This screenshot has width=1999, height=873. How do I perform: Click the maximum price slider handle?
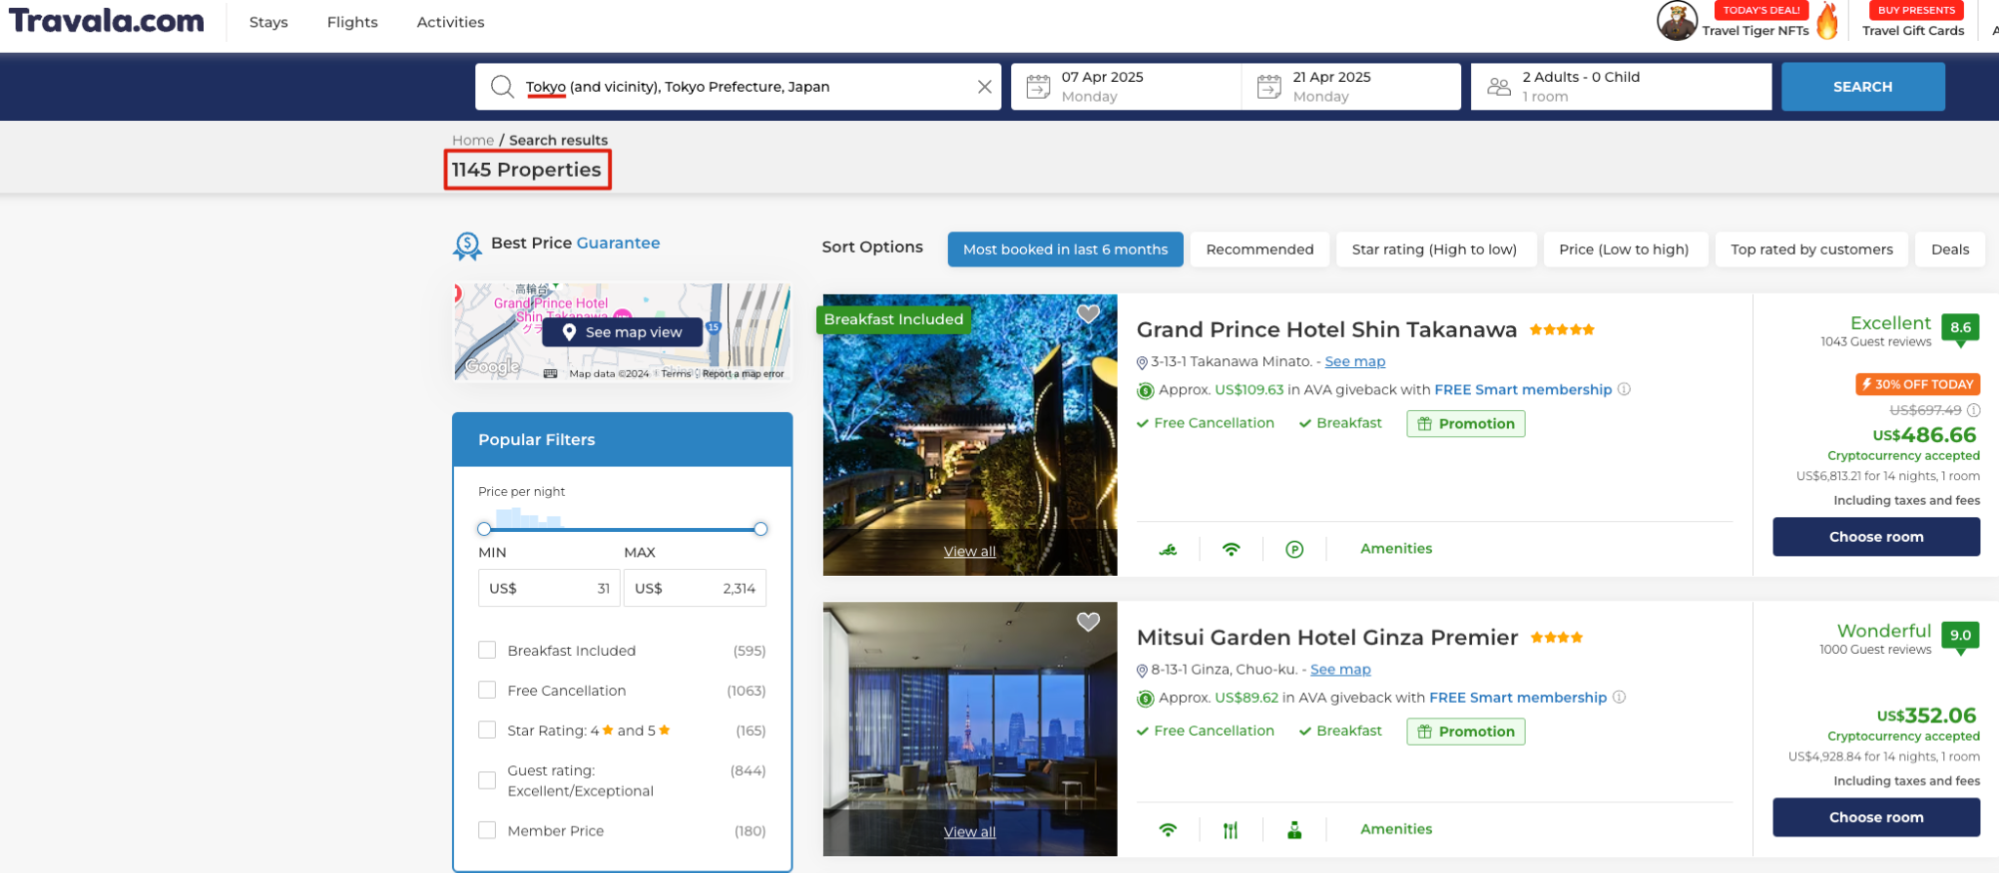tap(760, 529)
